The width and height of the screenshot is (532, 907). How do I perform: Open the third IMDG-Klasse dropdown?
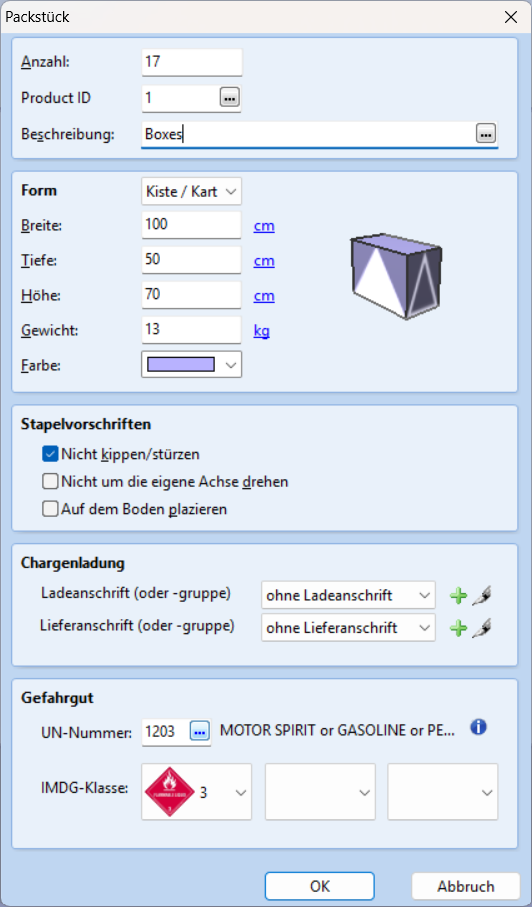click(443, 791)
